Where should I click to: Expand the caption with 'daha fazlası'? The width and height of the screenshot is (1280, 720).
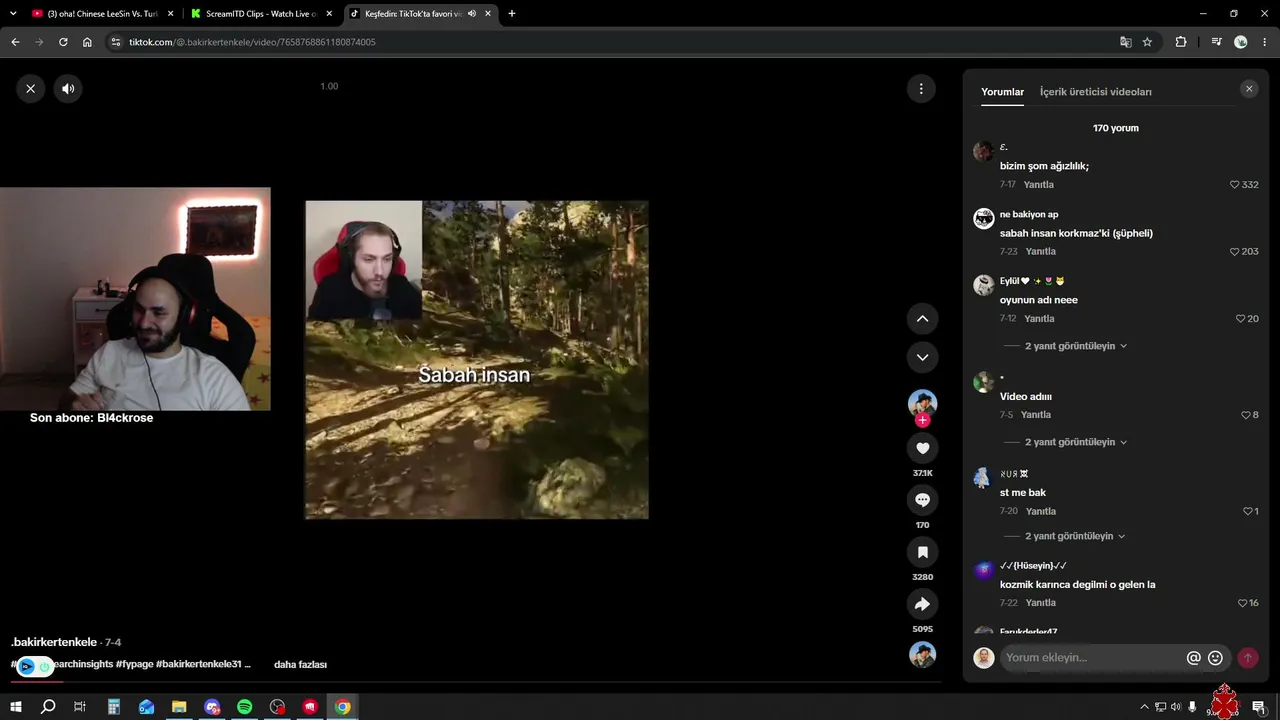coord(300,665)
